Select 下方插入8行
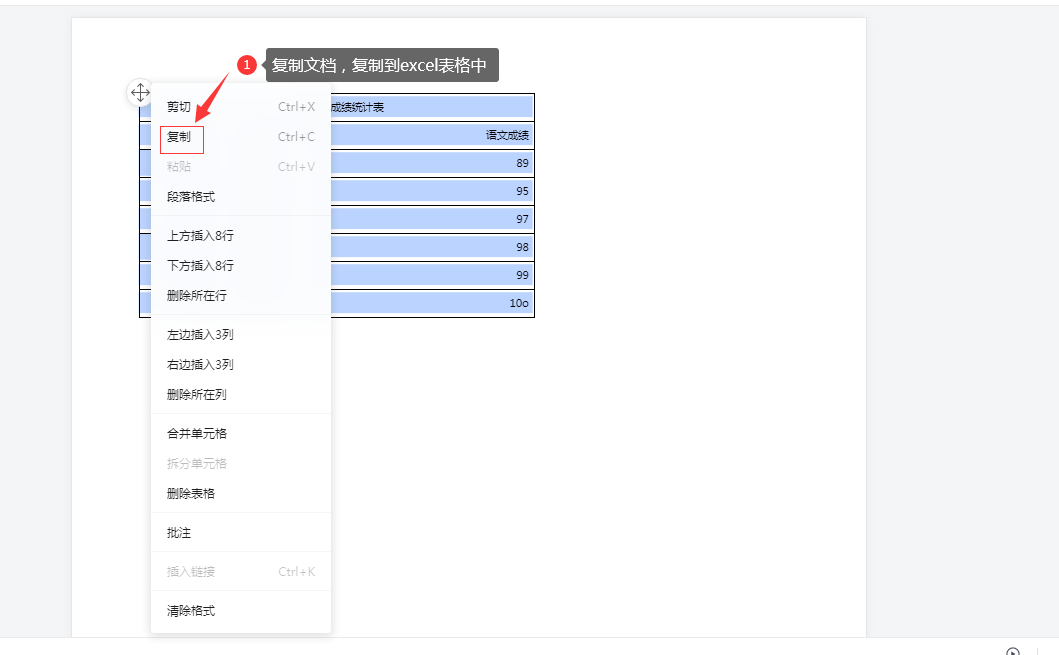Image resolution: width=1059 pixels, height=655 pixels. pyautogui.click(x=240, y=265)
